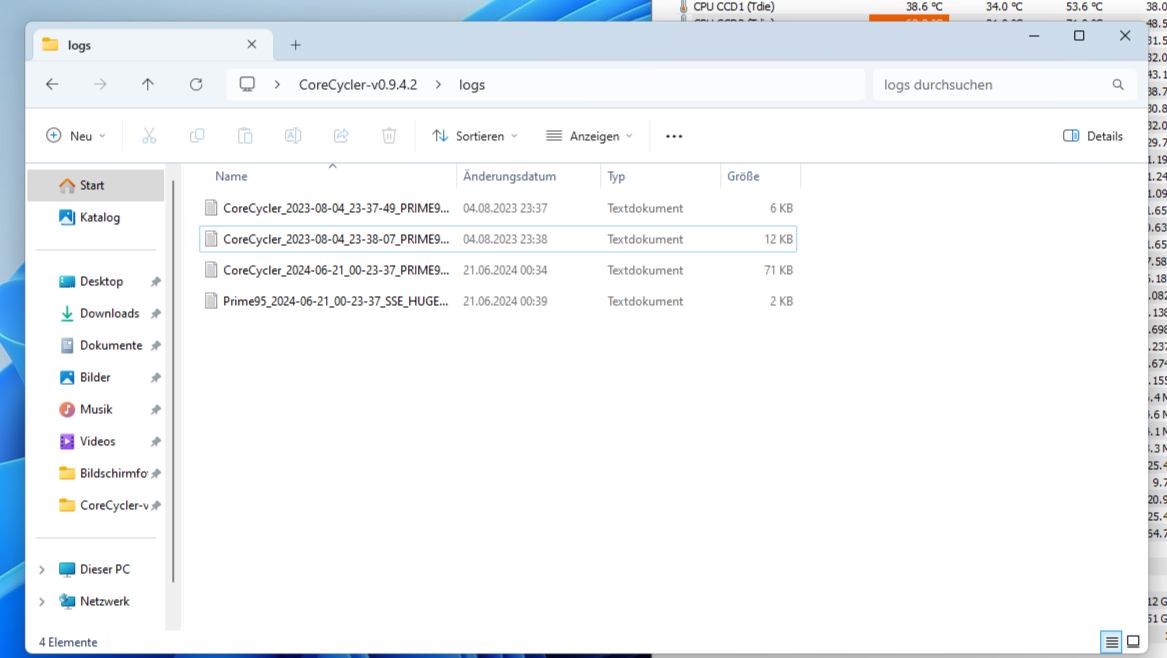
Task: Go back to the previous folder
Action: (52, 85)
